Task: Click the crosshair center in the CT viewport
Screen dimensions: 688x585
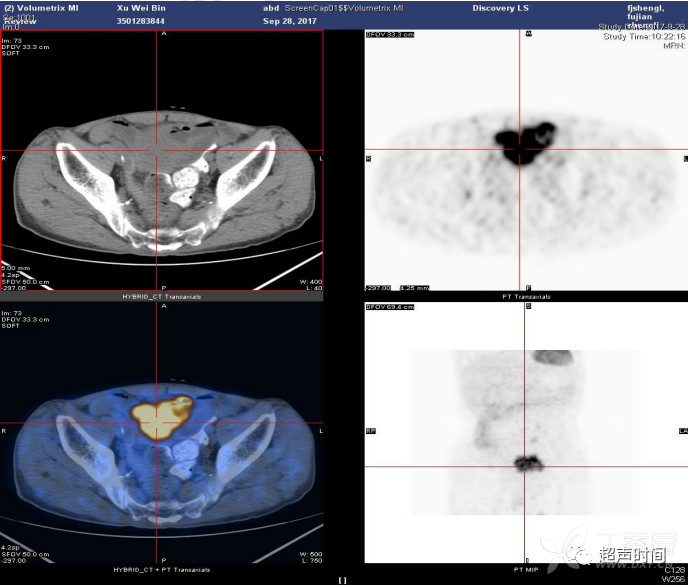Action: click(157, 150)
